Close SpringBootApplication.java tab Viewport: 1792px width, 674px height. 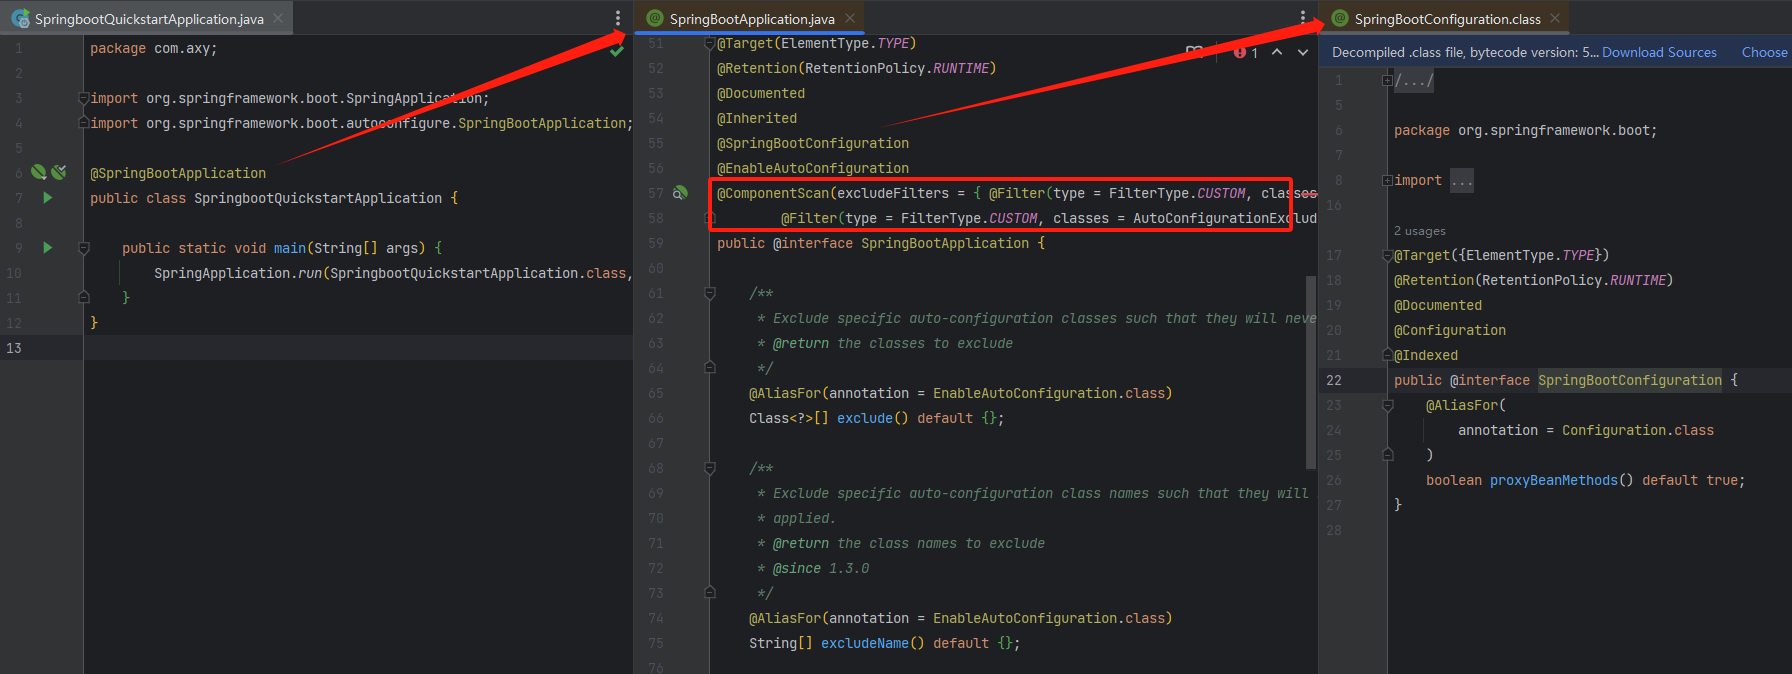click(849, 18)
